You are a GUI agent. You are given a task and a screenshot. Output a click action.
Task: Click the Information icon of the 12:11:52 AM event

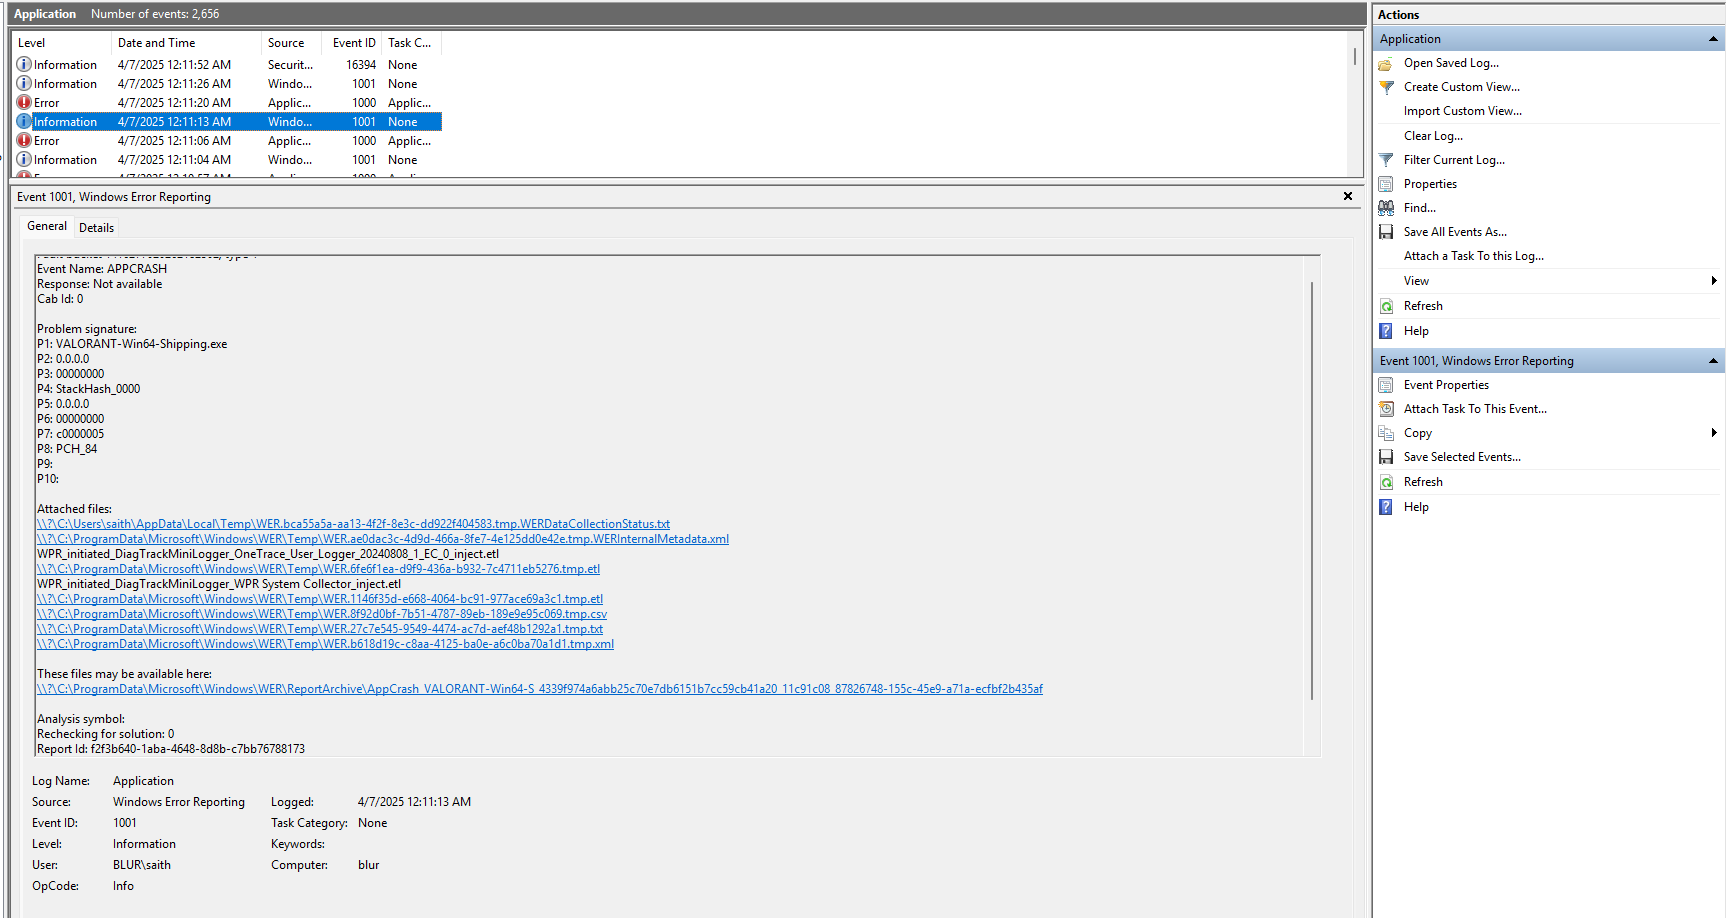point(24,64)
